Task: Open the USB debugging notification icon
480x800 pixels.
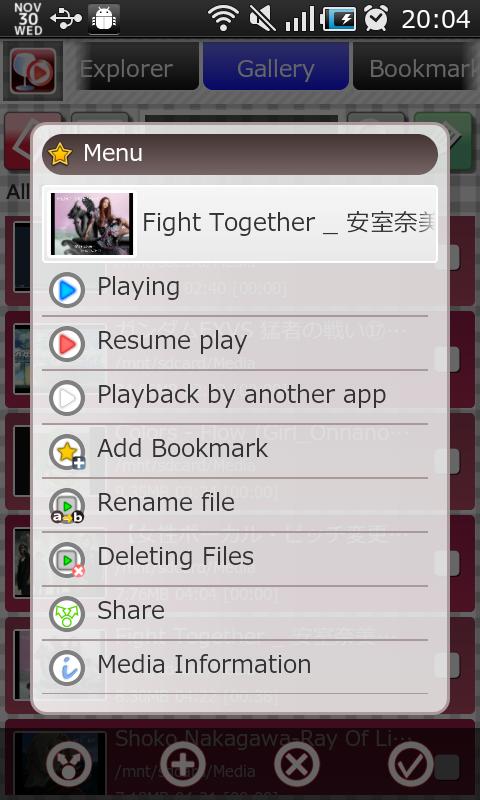Action: [x=104, y=19]
